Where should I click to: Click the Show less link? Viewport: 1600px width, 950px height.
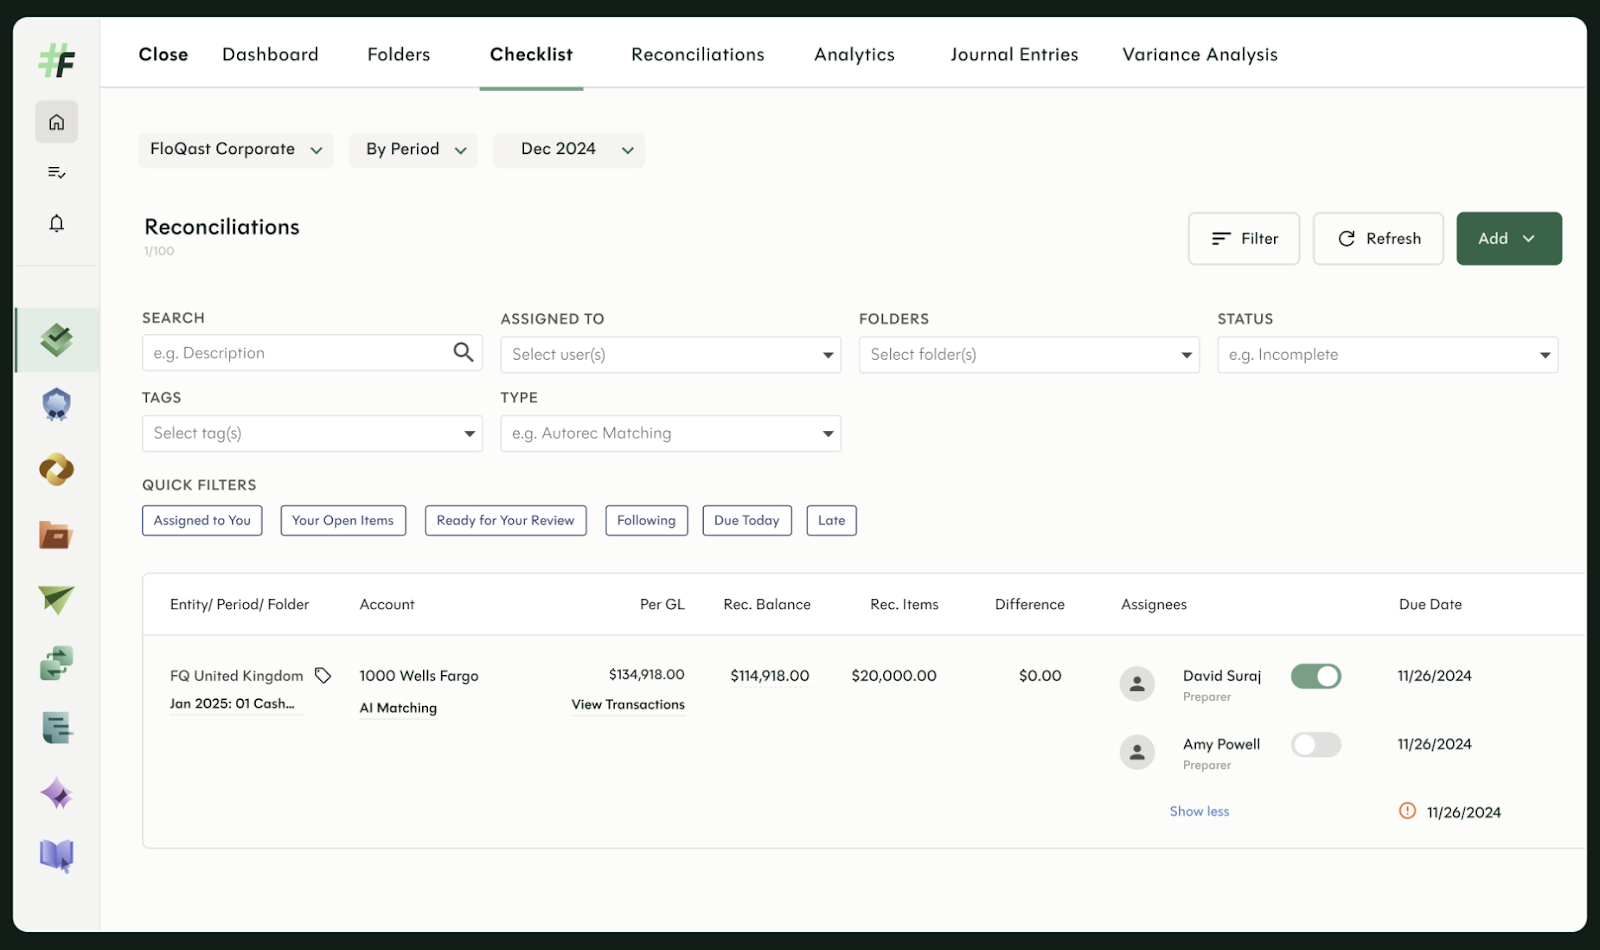(1199, 811)
